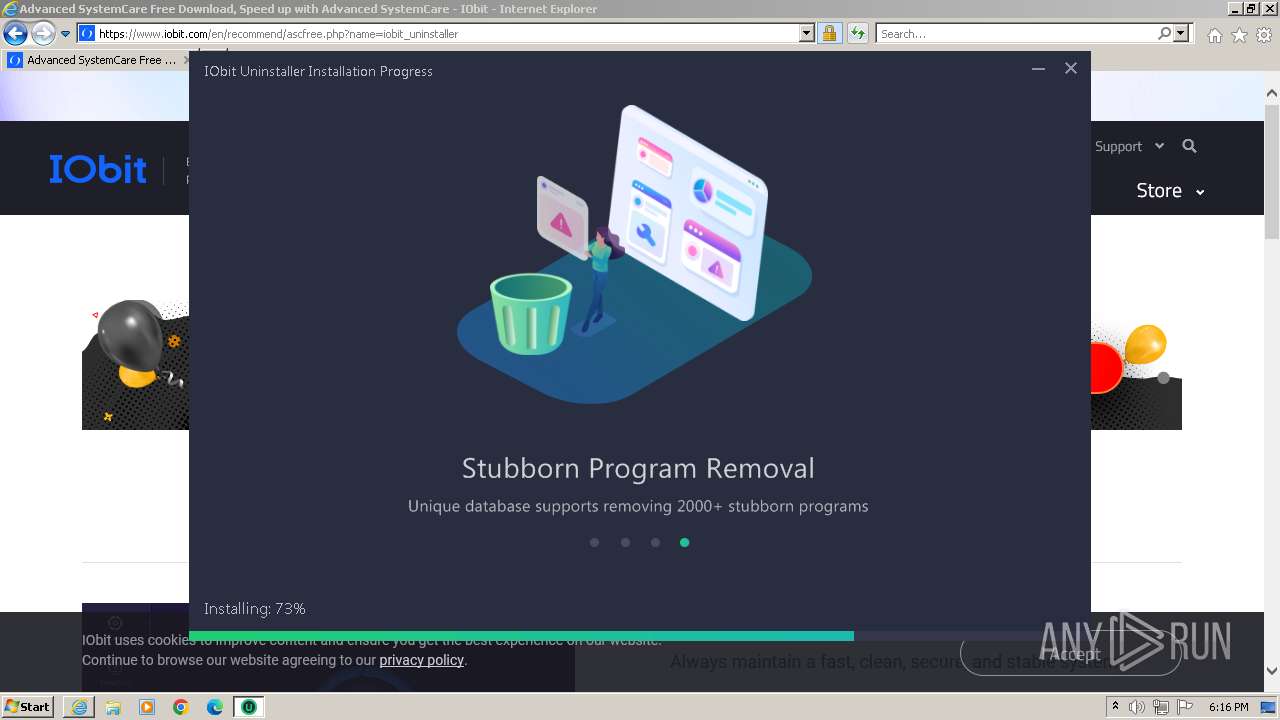This screenshot has width=1280, height=720.
Task: Click the security lock icon
Action: [x=829, y=34]
